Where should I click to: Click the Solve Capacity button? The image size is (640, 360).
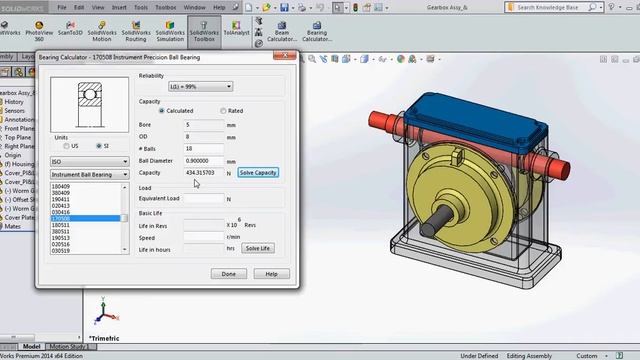258,173
